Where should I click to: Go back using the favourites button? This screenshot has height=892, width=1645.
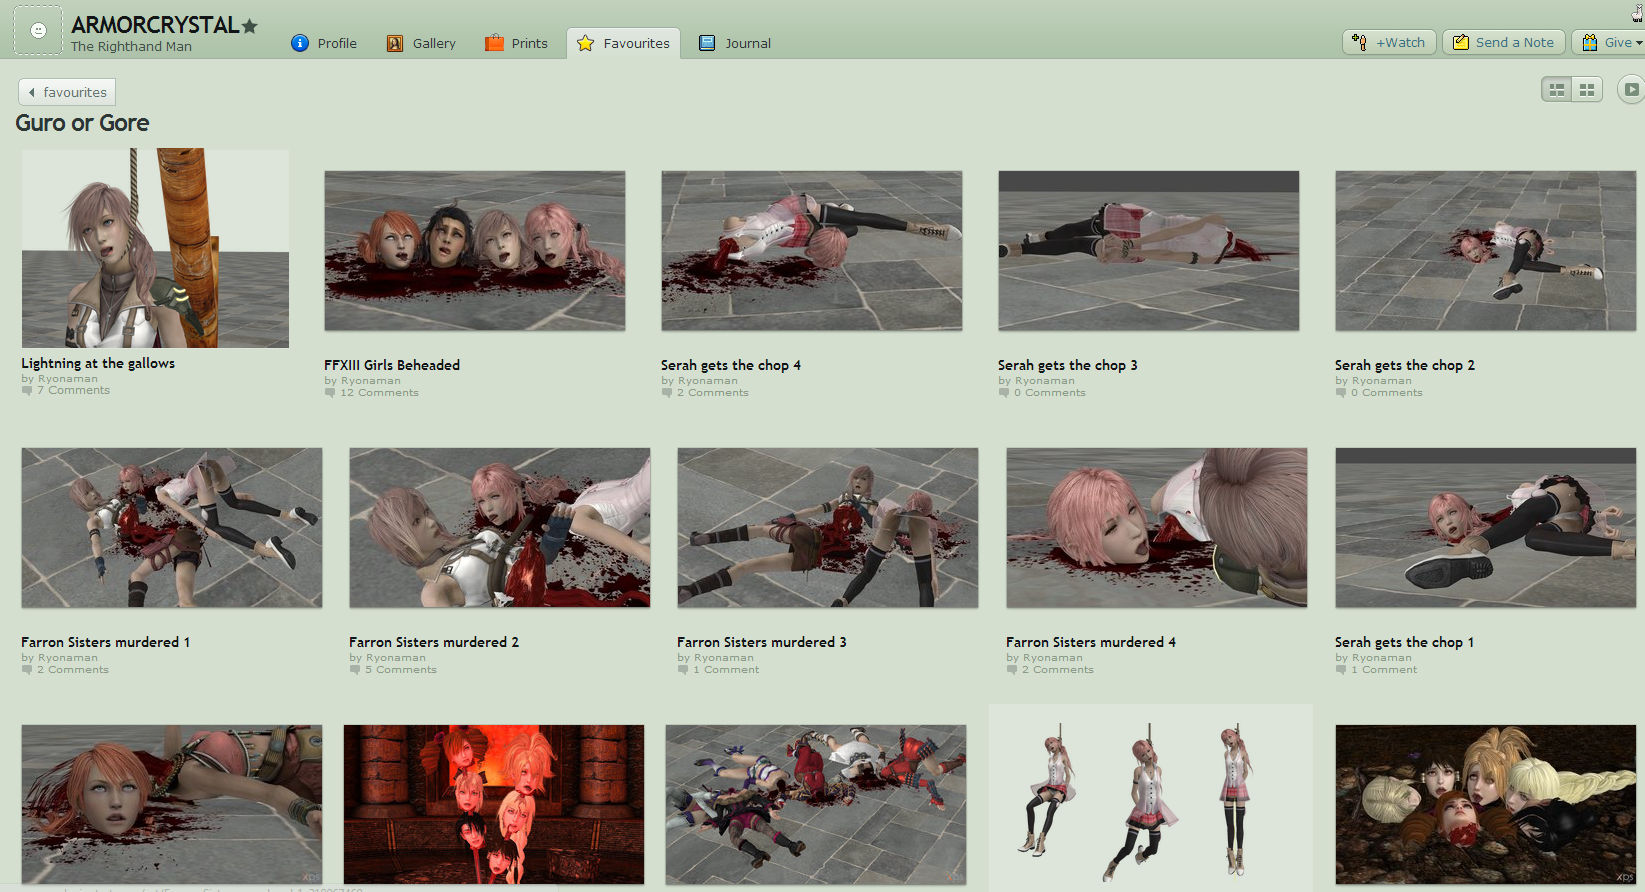pos(67,92)
